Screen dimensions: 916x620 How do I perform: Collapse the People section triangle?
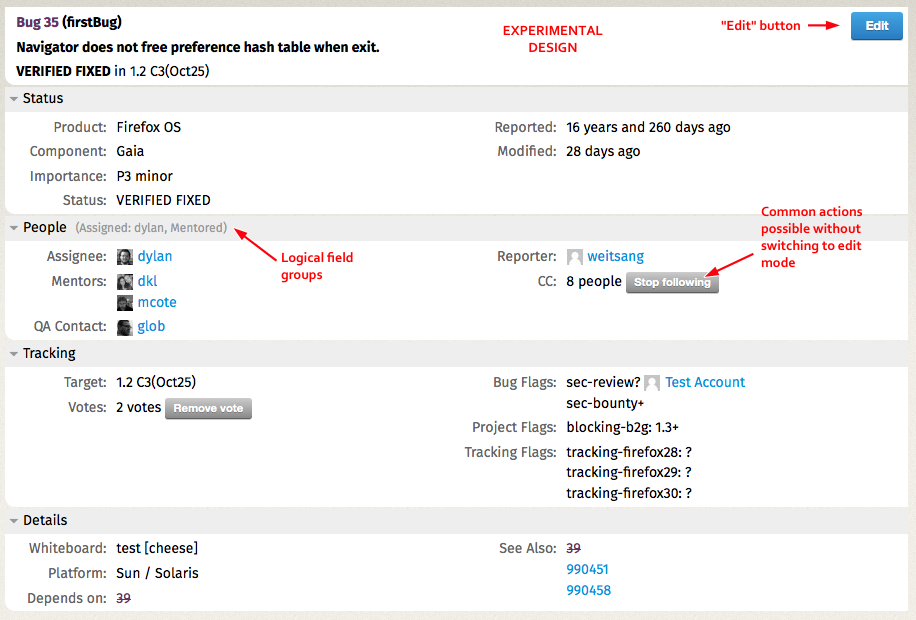(14, 228)
